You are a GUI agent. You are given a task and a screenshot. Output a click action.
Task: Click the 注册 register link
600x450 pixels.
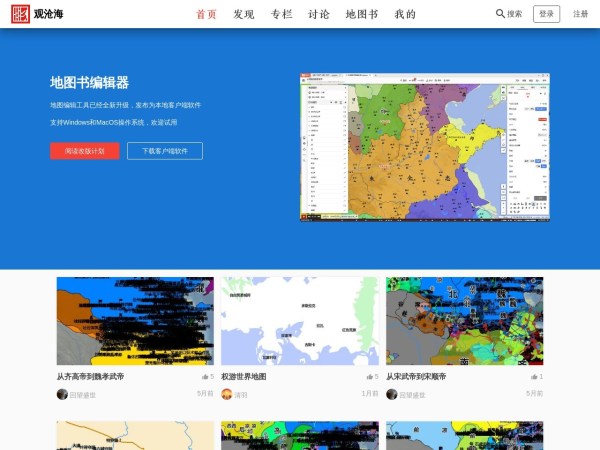(x=580, y=14)
